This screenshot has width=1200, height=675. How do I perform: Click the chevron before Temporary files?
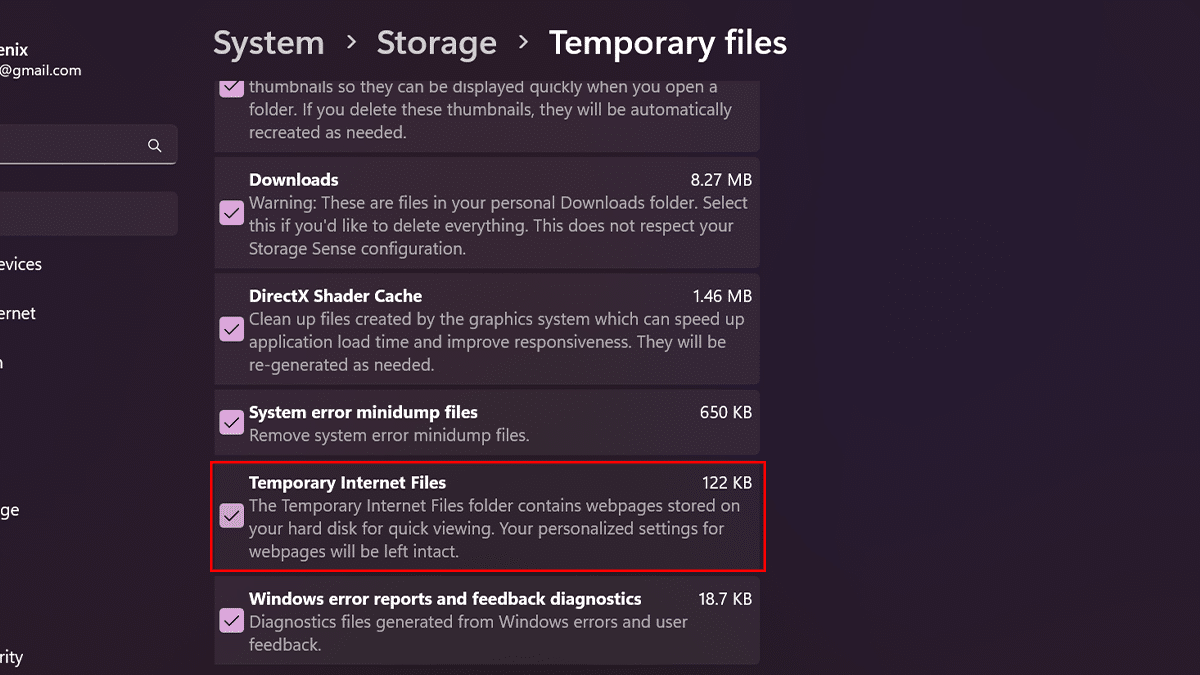(523, 43)
